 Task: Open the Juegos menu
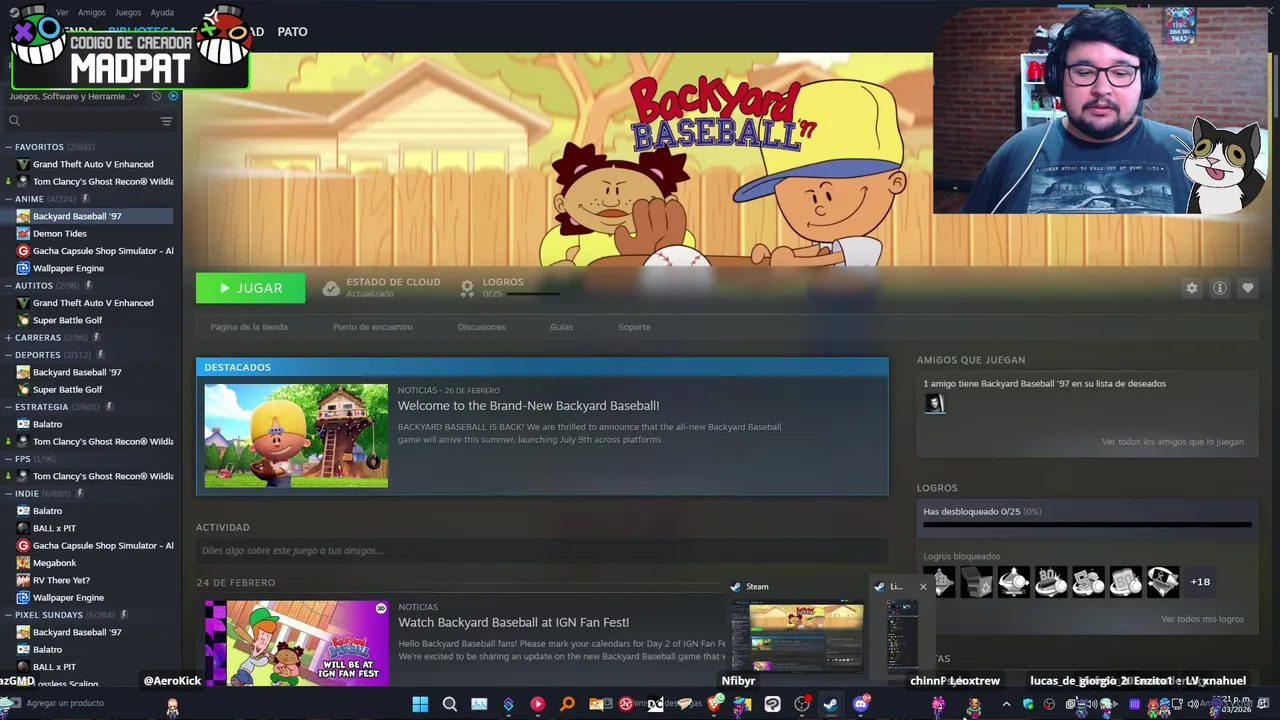click(128, 12)
